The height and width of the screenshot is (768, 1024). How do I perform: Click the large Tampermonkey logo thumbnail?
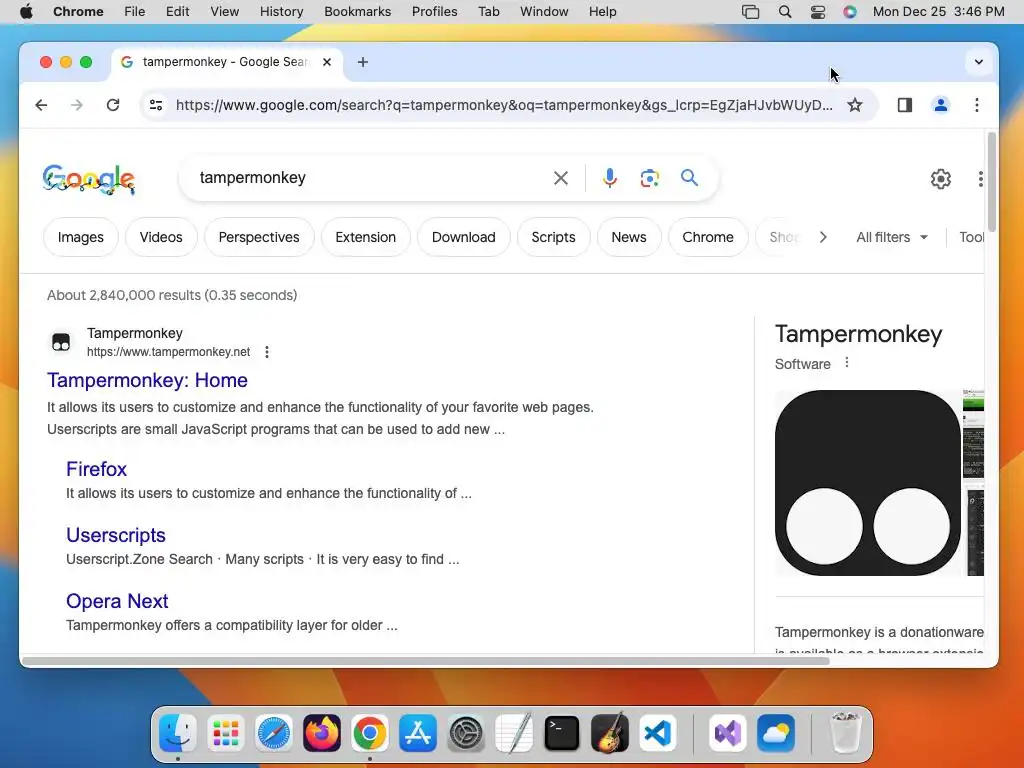click(x=868, y=483)
